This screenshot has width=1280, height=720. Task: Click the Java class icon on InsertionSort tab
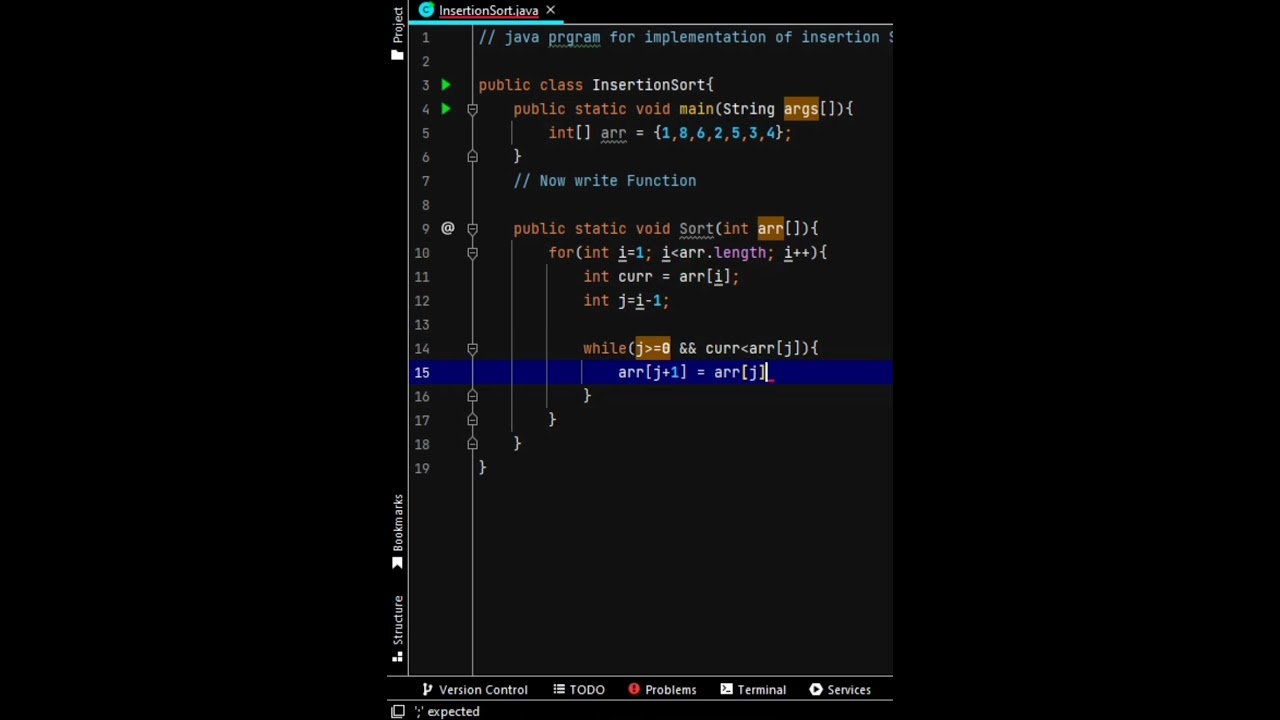(427, 11)
